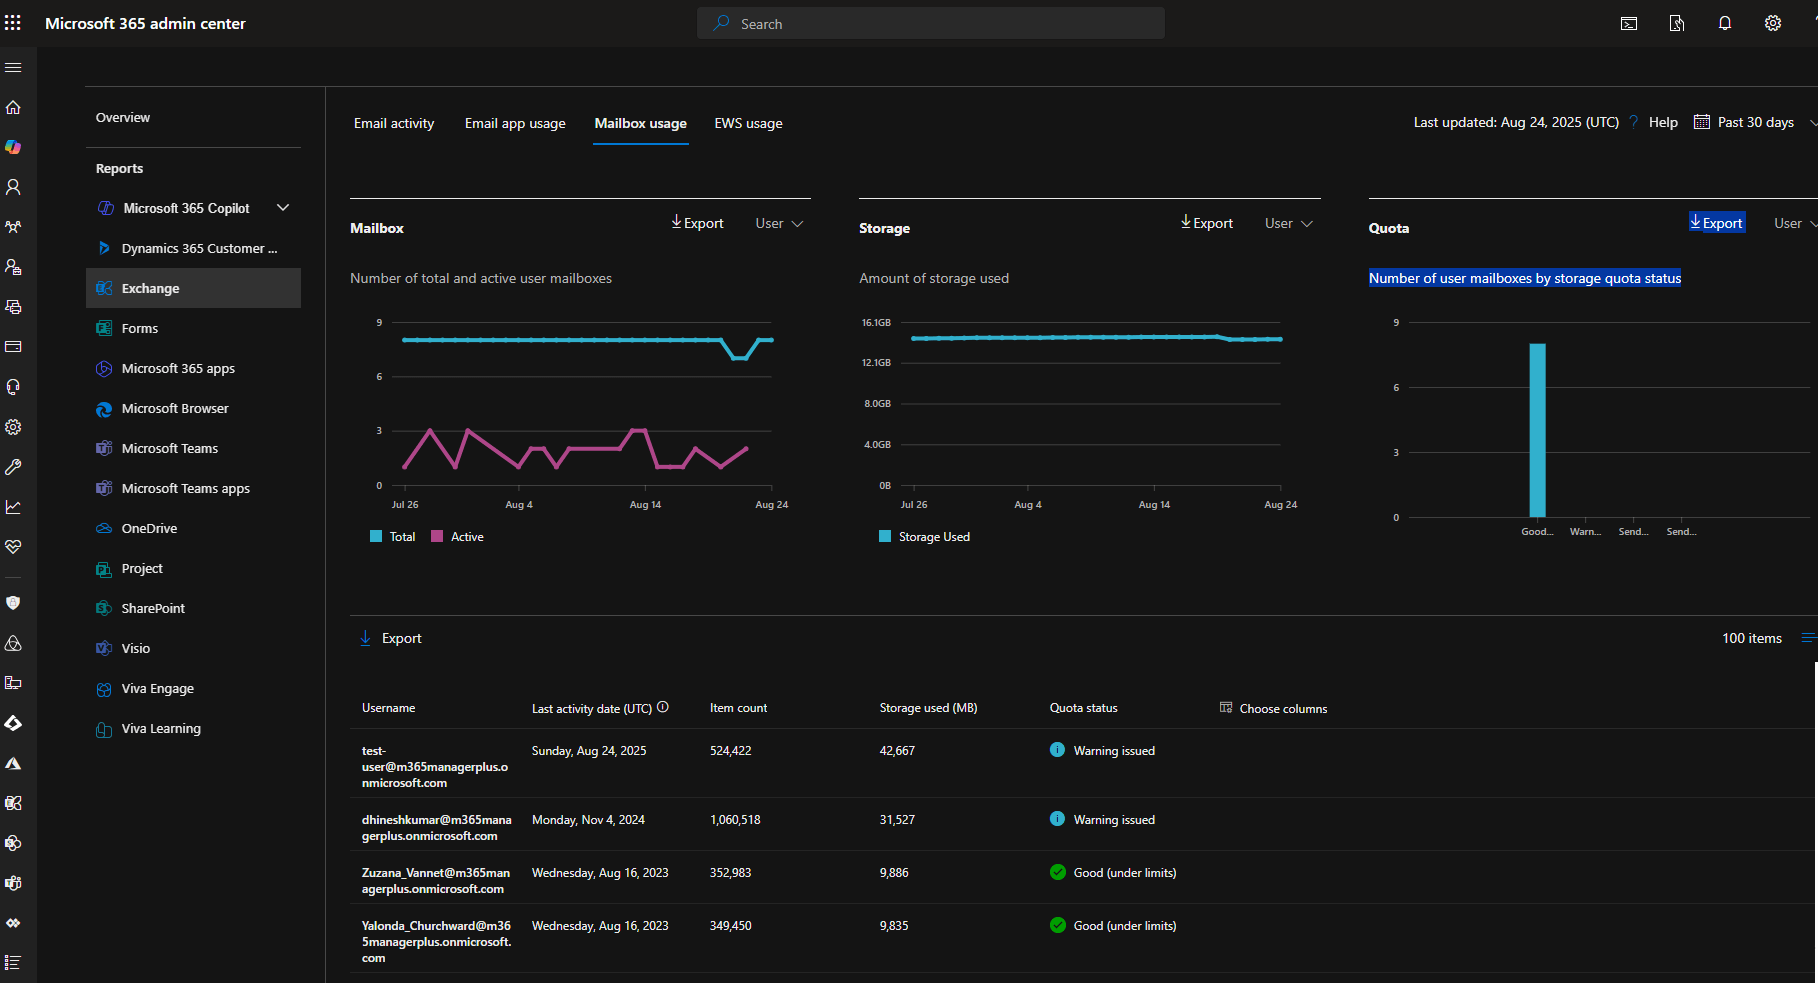Open the Past 30 days date range selector
The image size is (1818, 983).
pos(1752,121)
